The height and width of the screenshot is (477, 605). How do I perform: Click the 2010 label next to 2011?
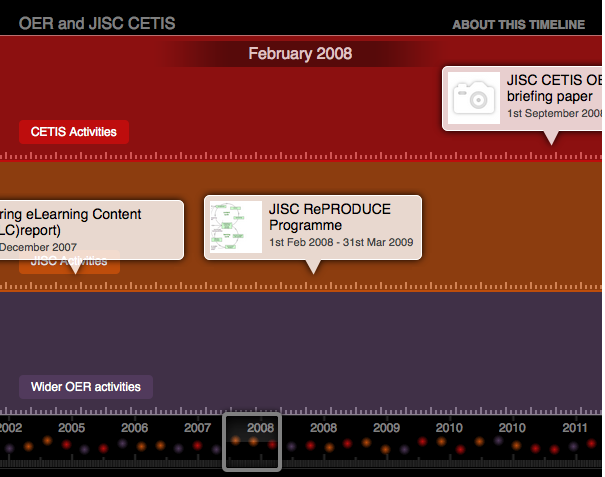pos(512,428)
